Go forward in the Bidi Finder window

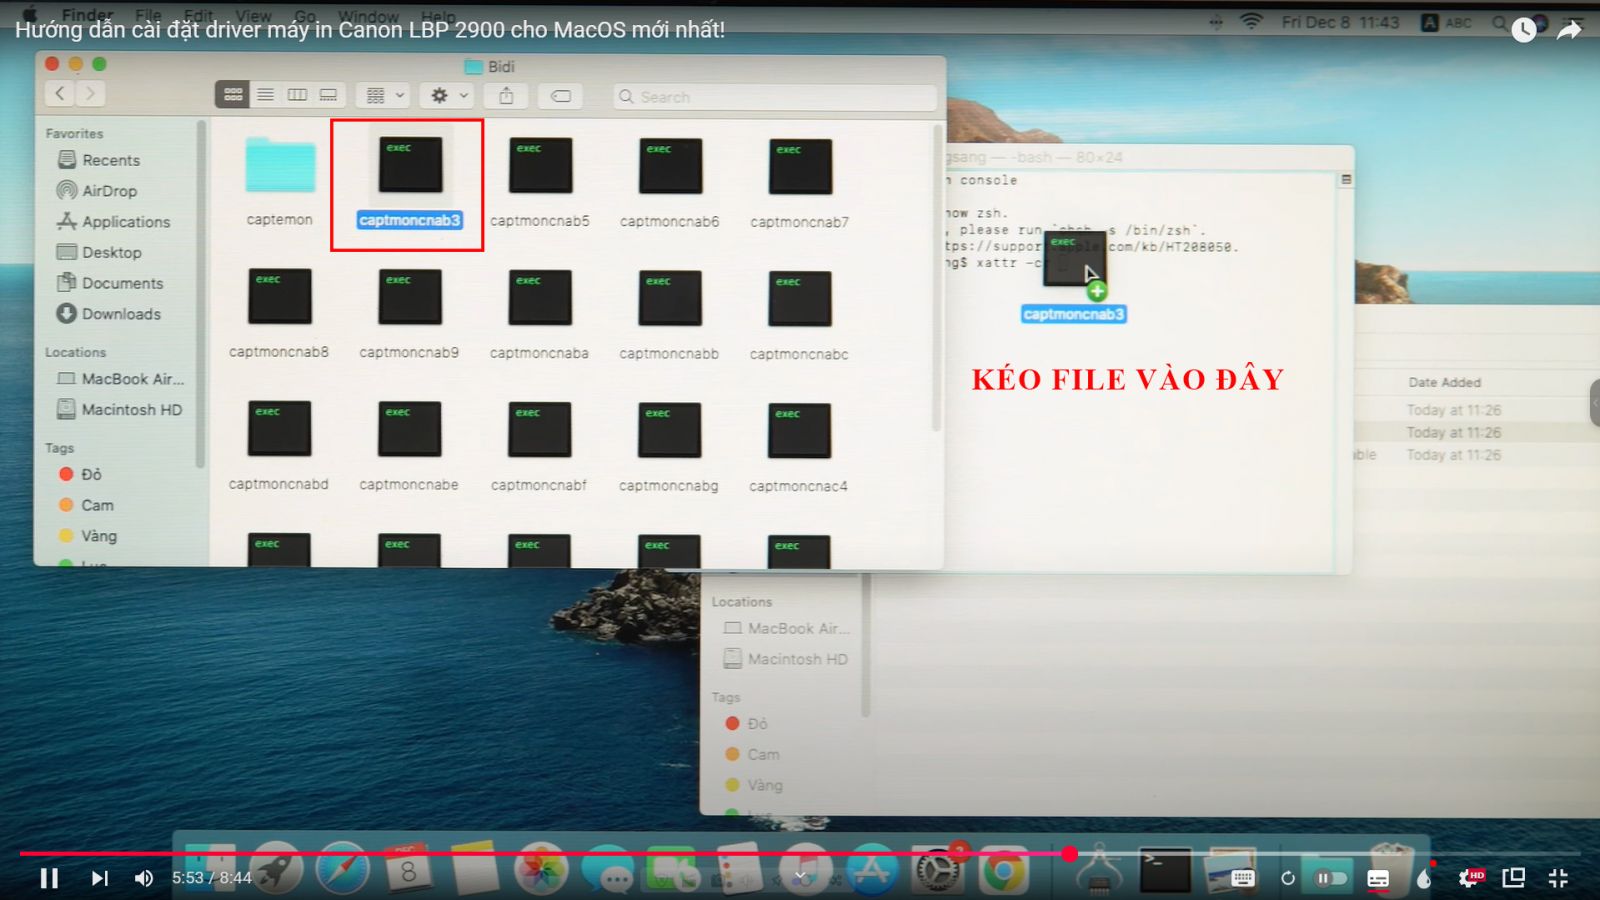coord(90,94)
